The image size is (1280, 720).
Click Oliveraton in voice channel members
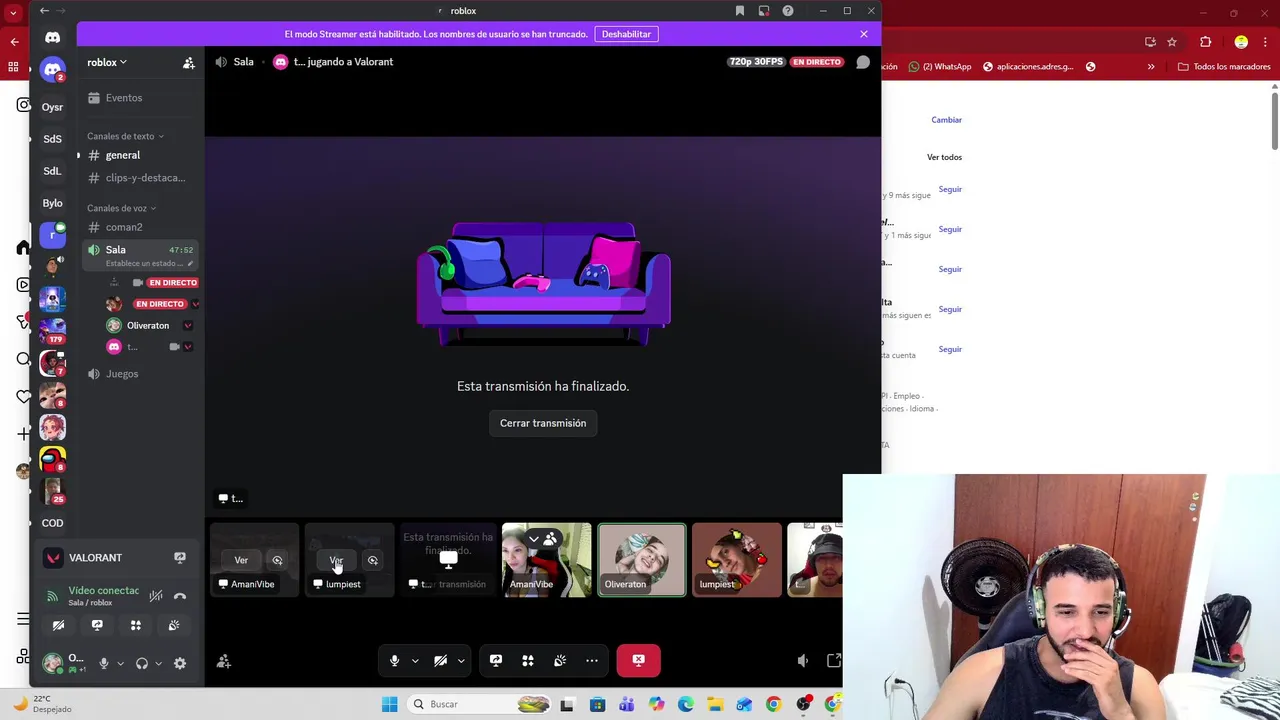(147, 325)
